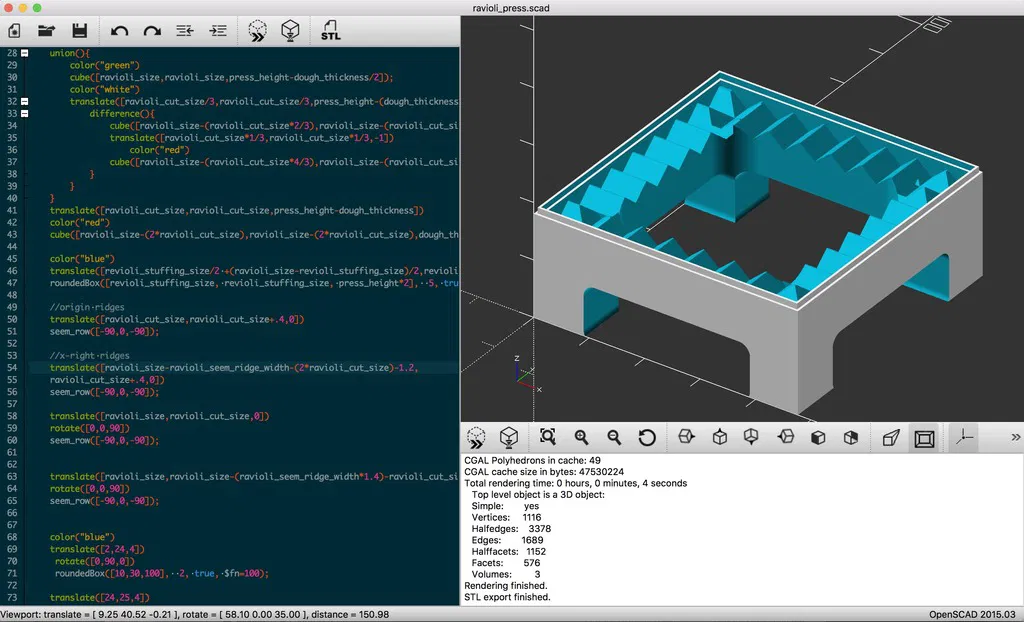This screenshot has height=622, width=1024.
Task: Reset the 3D view rotation
Action: (647, 437)
